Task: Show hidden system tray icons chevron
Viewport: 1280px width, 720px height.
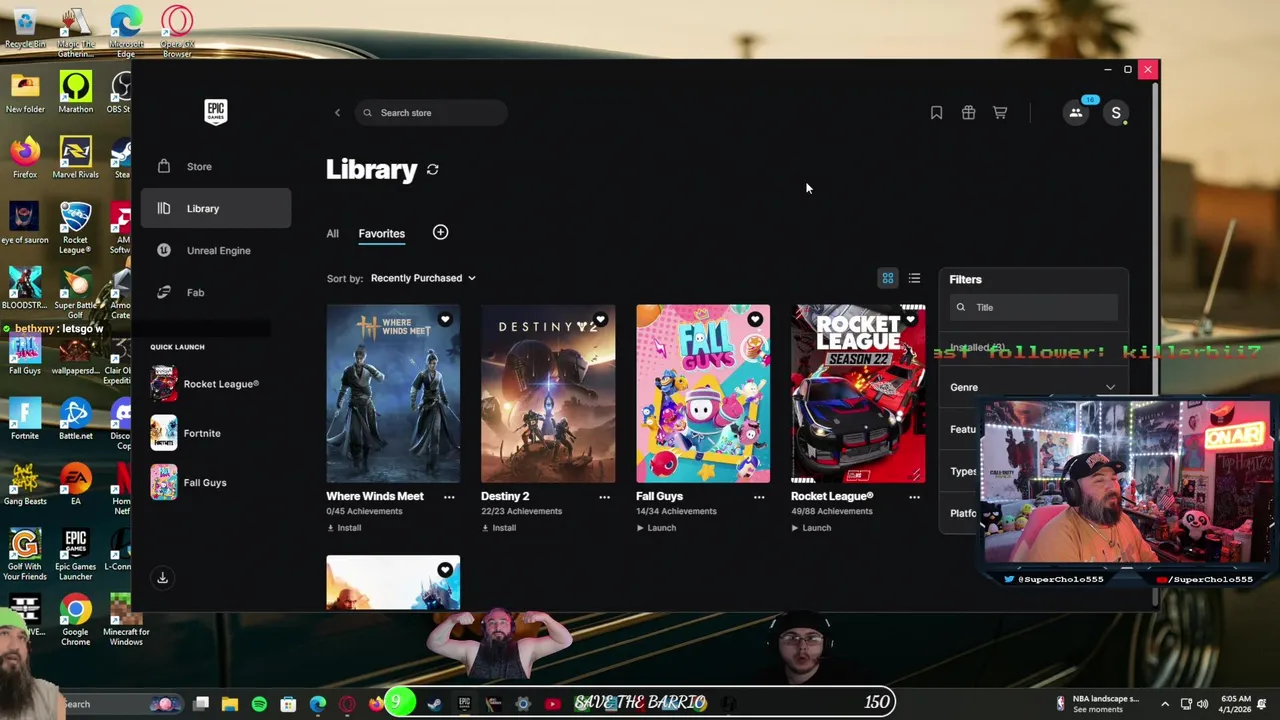Action: point(1165,704)
